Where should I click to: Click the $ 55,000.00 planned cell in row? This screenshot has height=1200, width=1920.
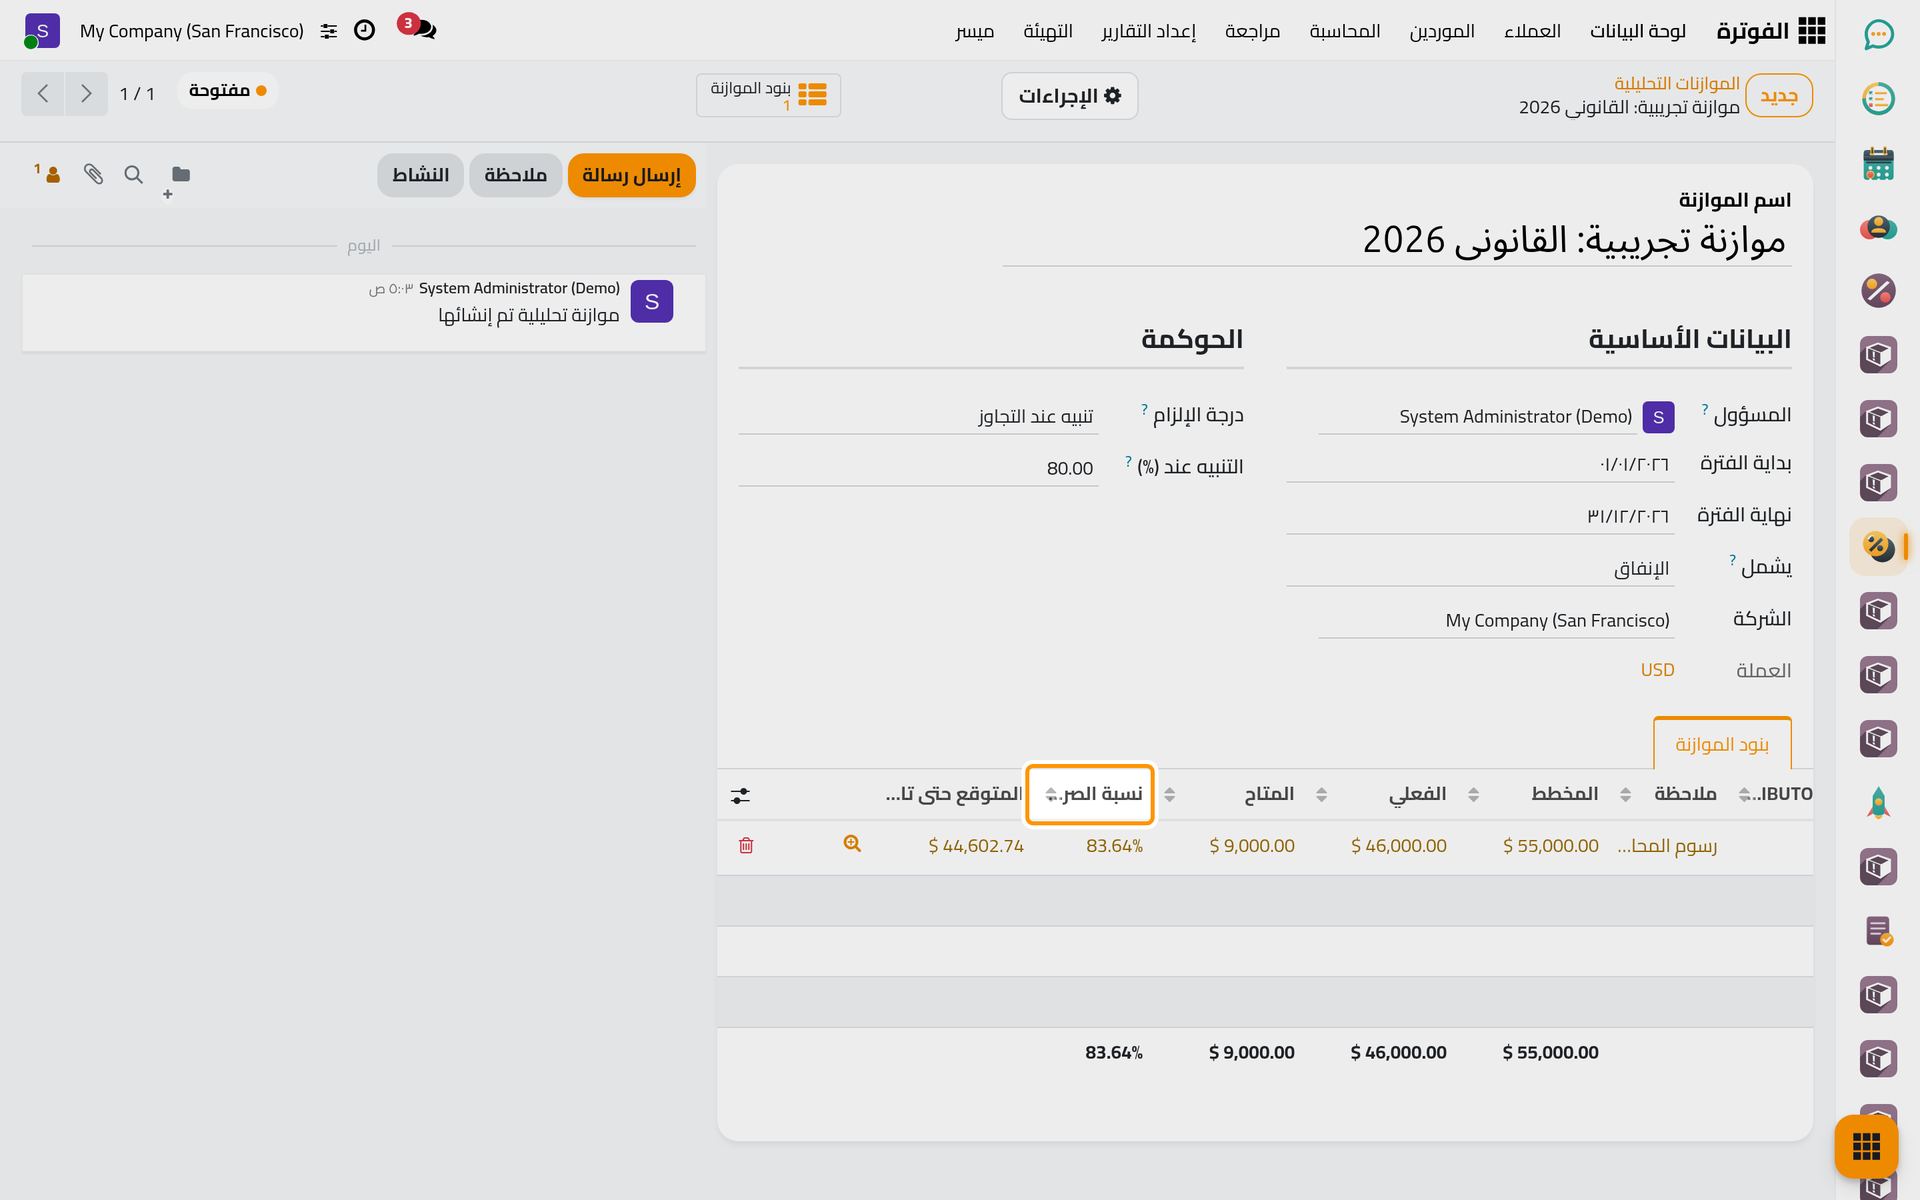1550,846
